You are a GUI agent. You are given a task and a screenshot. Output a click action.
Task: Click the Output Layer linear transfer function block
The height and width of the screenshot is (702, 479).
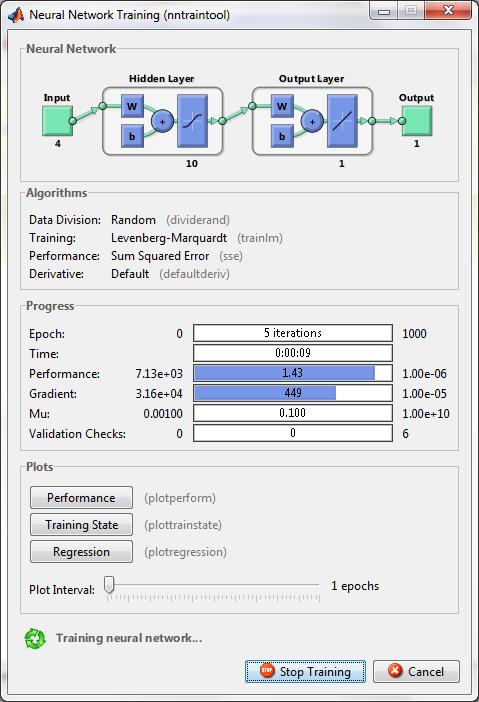pos(342,121)
